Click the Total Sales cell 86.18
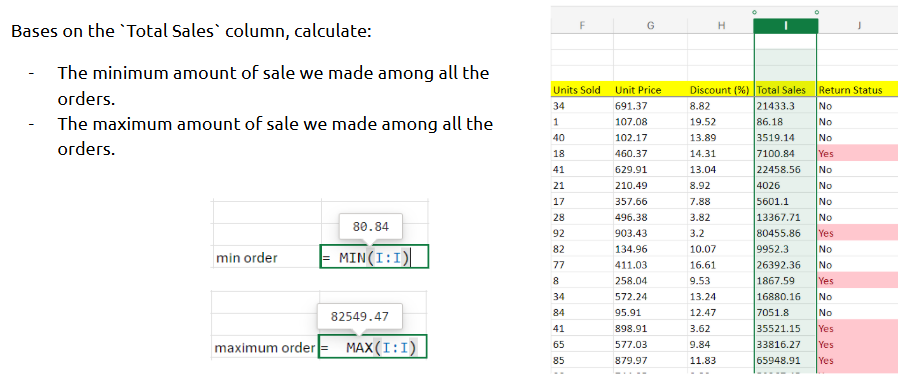901x385 pixels. point(785,122)
